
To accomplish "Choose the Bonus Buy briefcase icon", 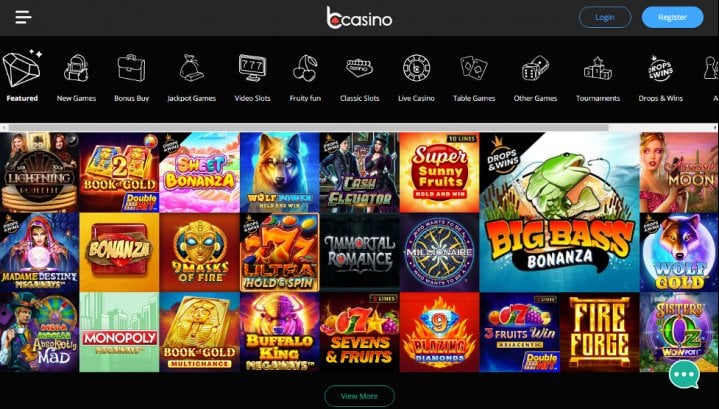I will pyautogui.click(x=131, y=68).
